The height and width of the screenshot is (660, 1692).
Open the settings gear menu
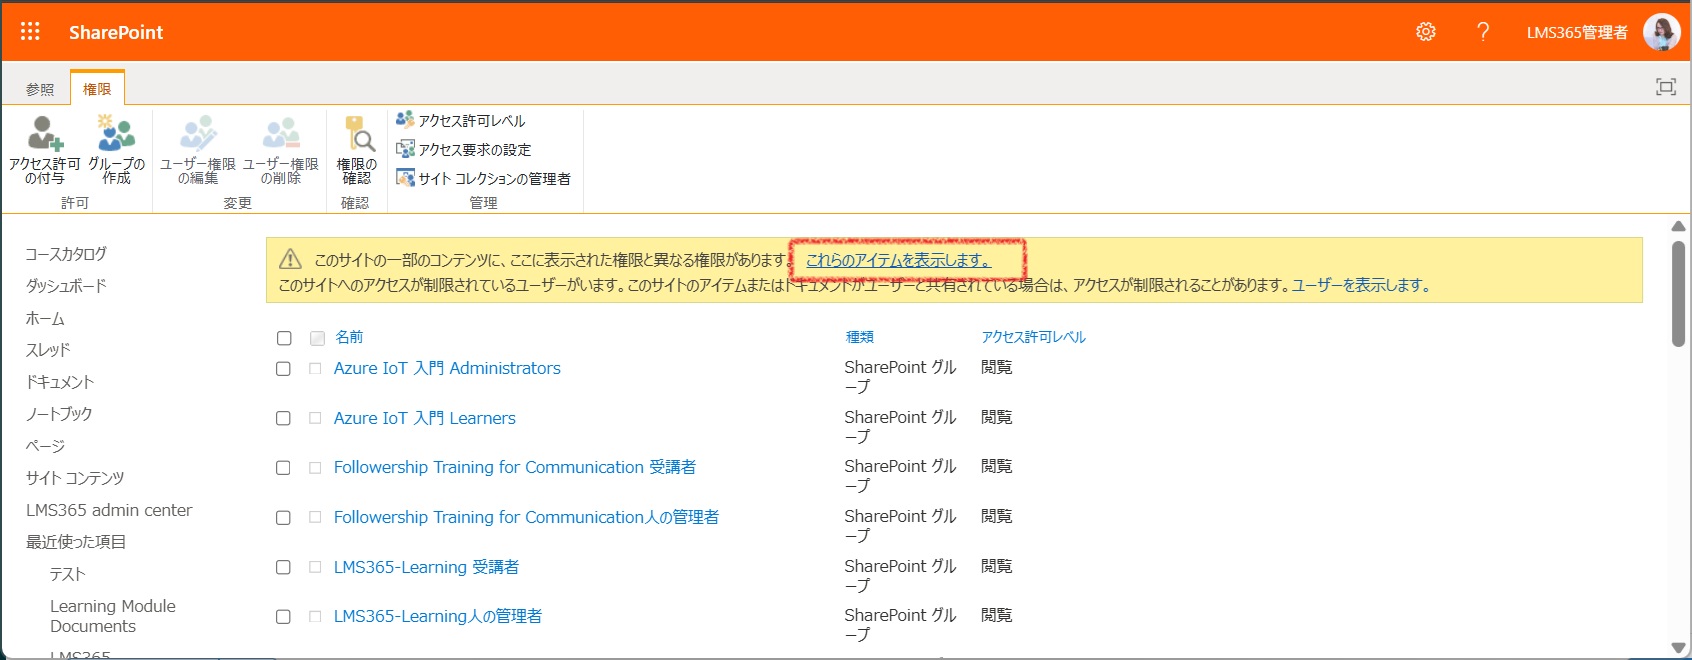pos(1426,32)
